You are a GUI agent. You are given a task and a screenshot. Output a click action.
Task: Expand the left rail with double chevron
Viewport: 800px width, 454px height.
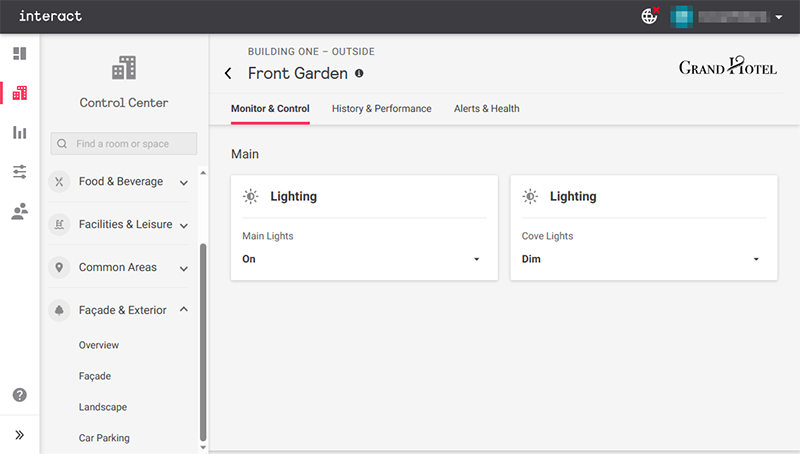tap(19, 435)
